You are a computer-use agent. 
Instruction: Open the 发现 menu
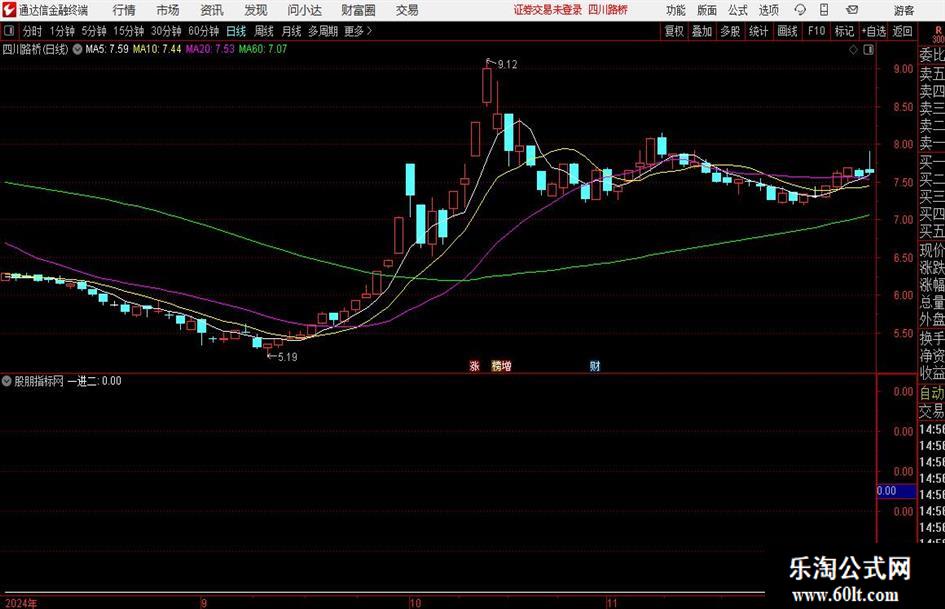(x=256, y=10)
